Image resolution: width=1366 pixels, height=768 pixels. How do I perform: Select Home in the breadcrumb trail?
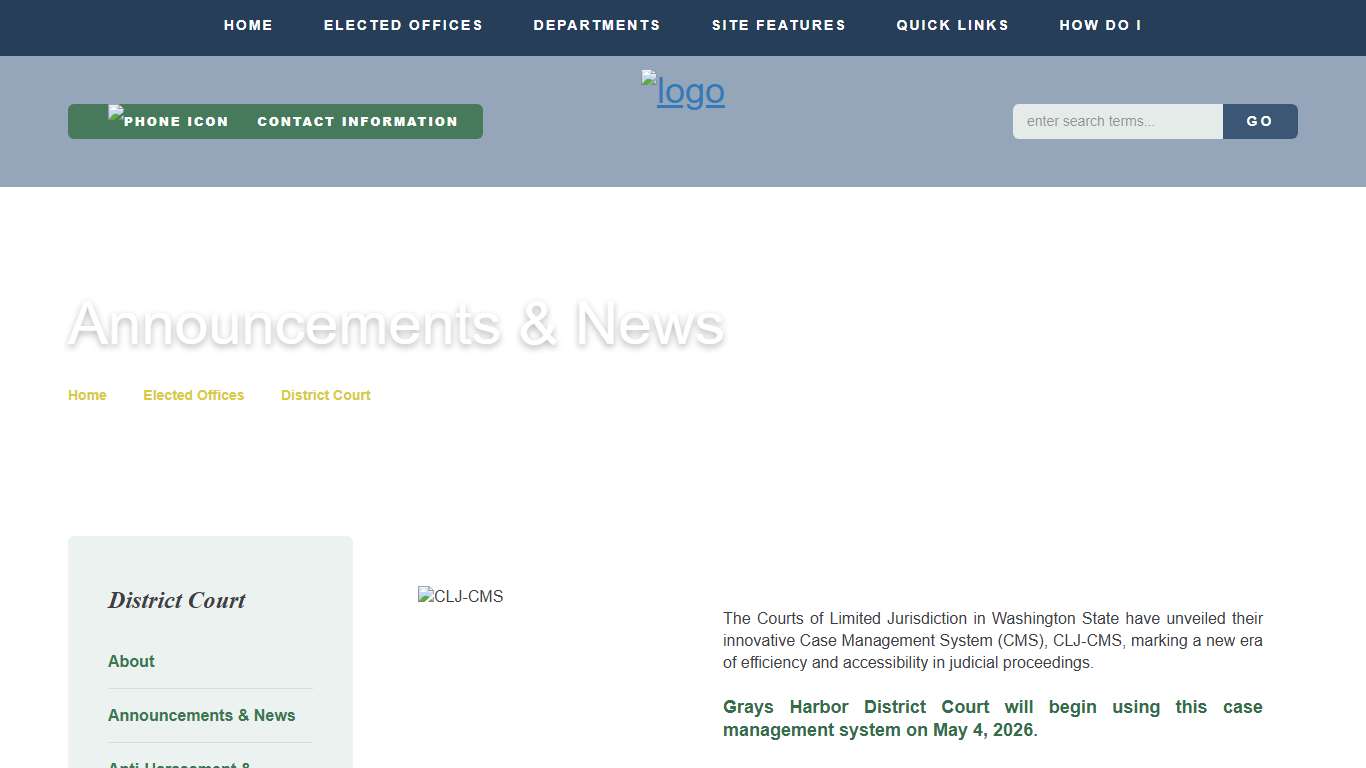87,395
